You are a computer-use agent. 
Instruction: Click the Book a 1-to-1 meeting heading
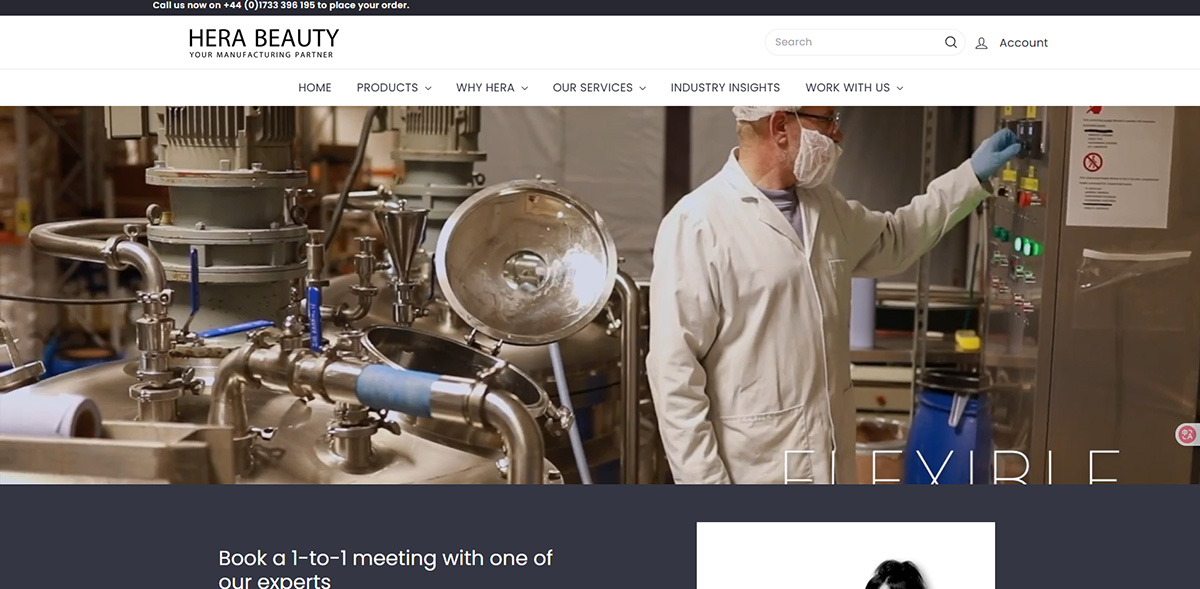coord(386,568)
